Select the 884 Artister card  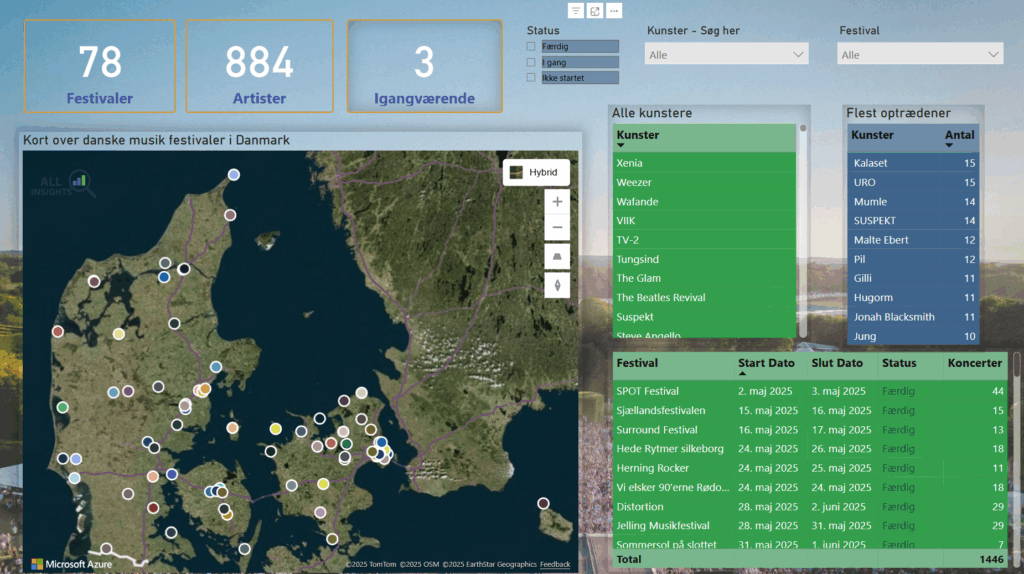(259, 67)
